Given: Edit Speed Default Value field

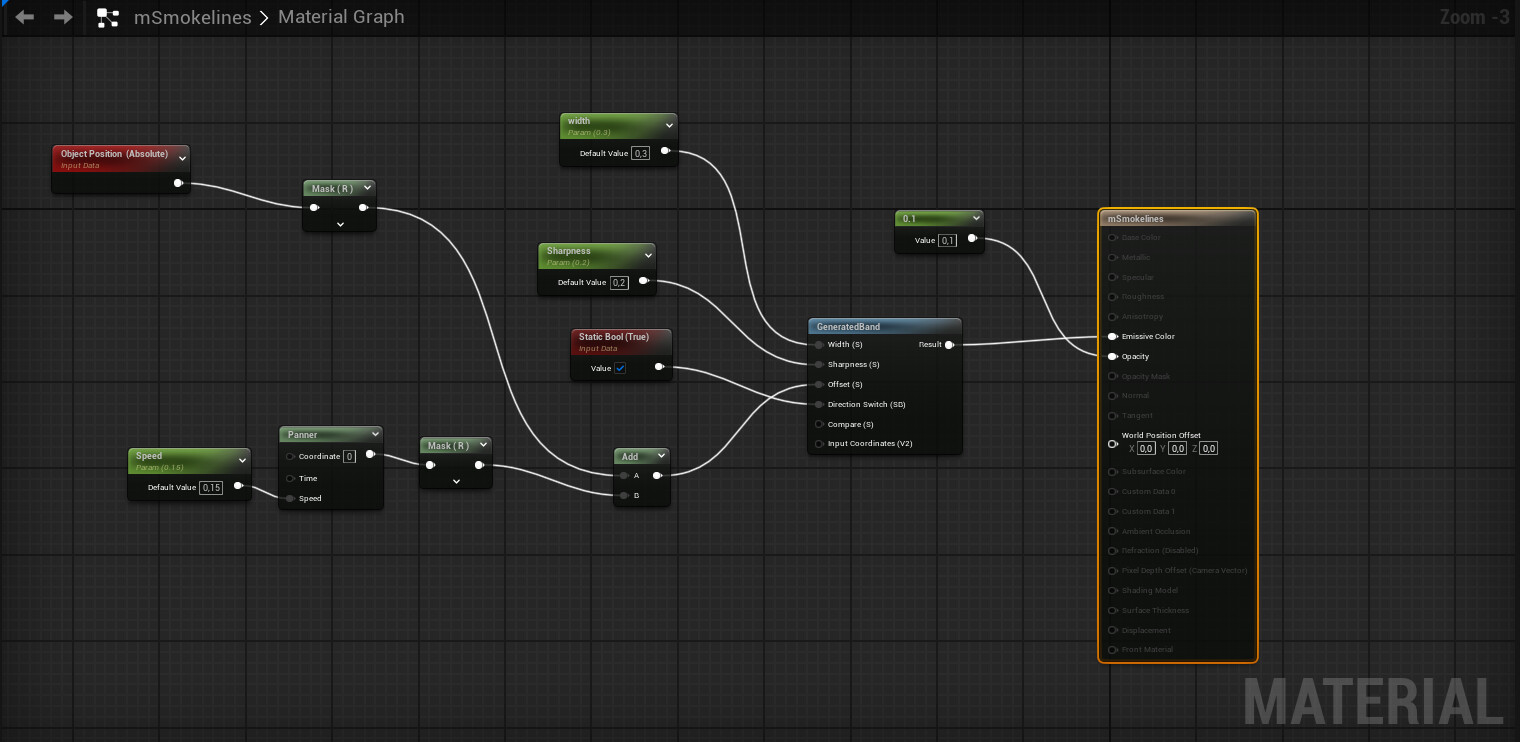Looking at the screenshot, I should pos(211,487).
